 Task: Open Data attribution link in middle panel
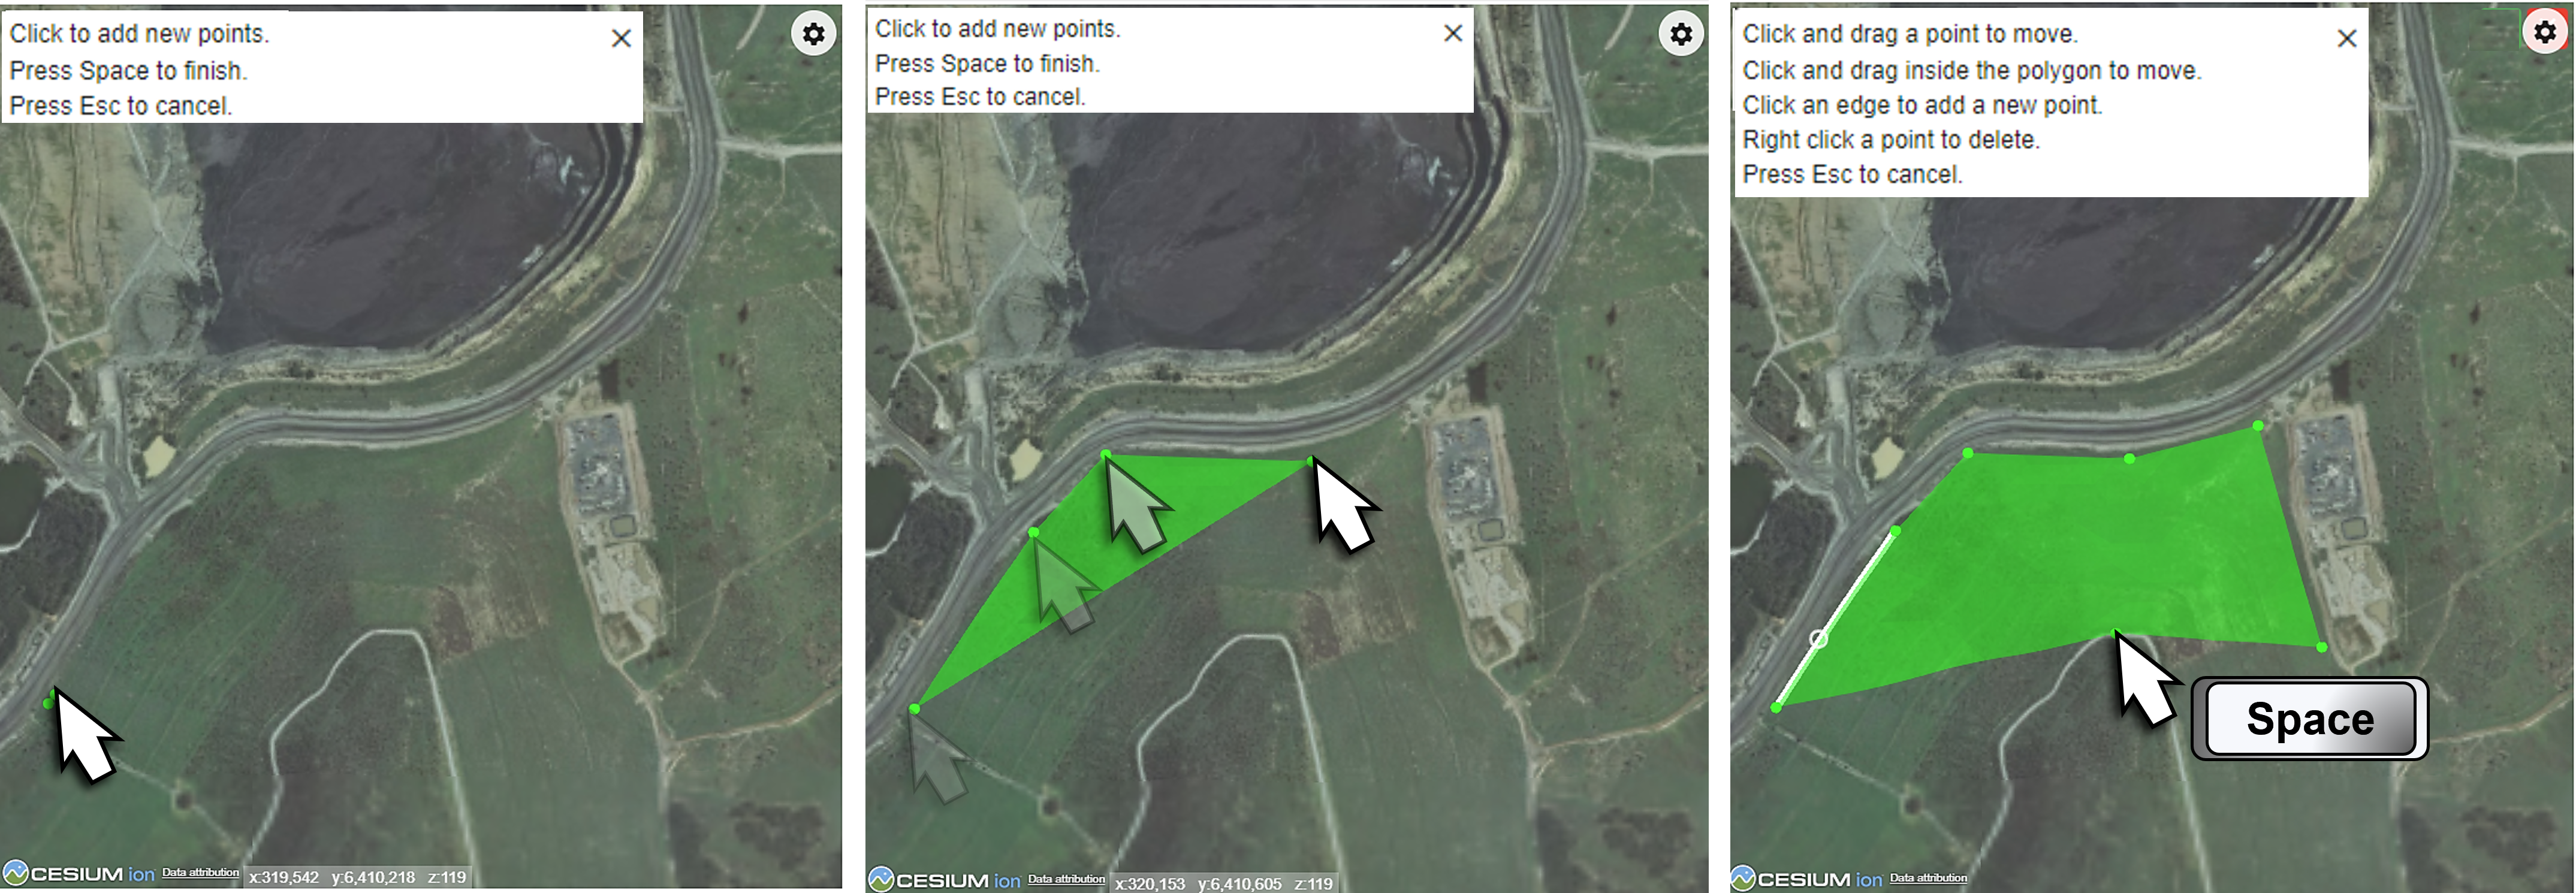tap(1066, 879)
